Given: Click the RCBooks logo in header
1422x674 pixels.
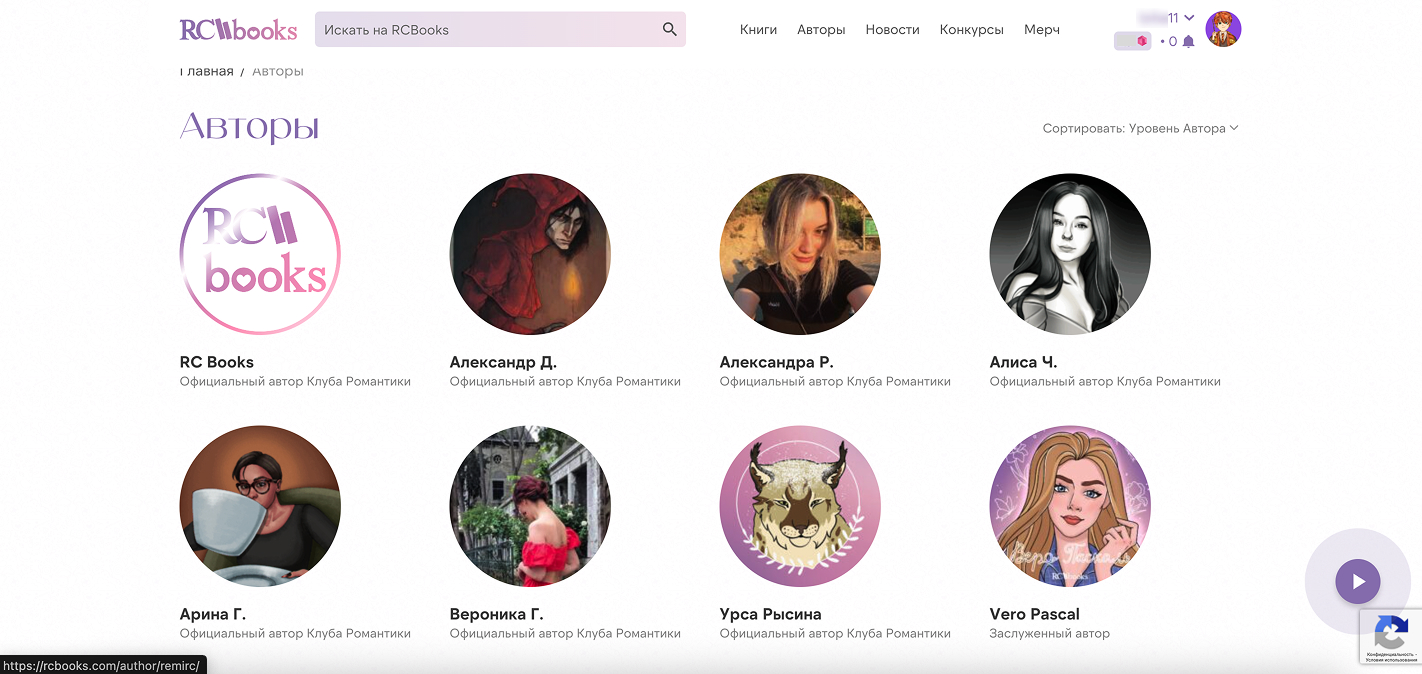Looking at the screenshot, I should (238, 30).
